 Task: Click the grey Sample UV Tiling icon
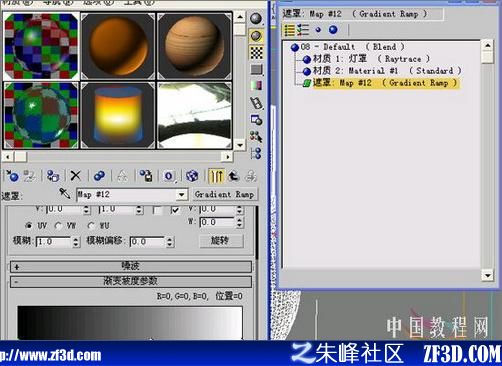coord(256,69)
